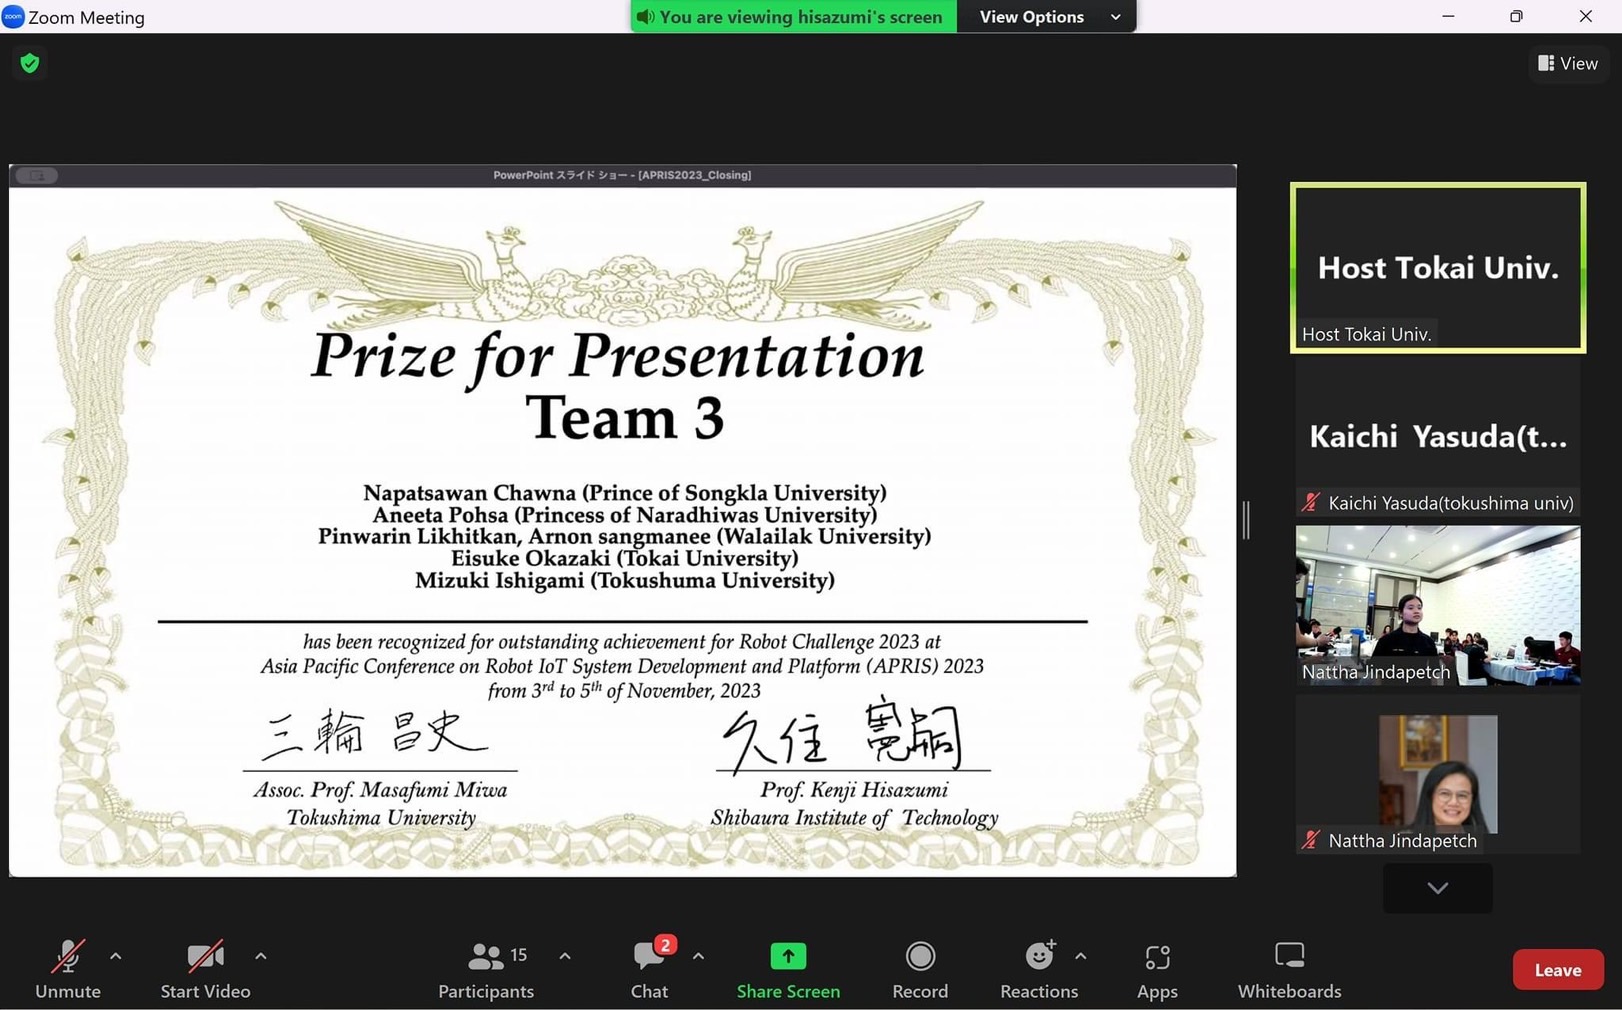This screenshot has width=1622, height=1010.
Task: Click the 'Mizuki Ishigami (Tokushuma University)' line
Action: [625, 581]
